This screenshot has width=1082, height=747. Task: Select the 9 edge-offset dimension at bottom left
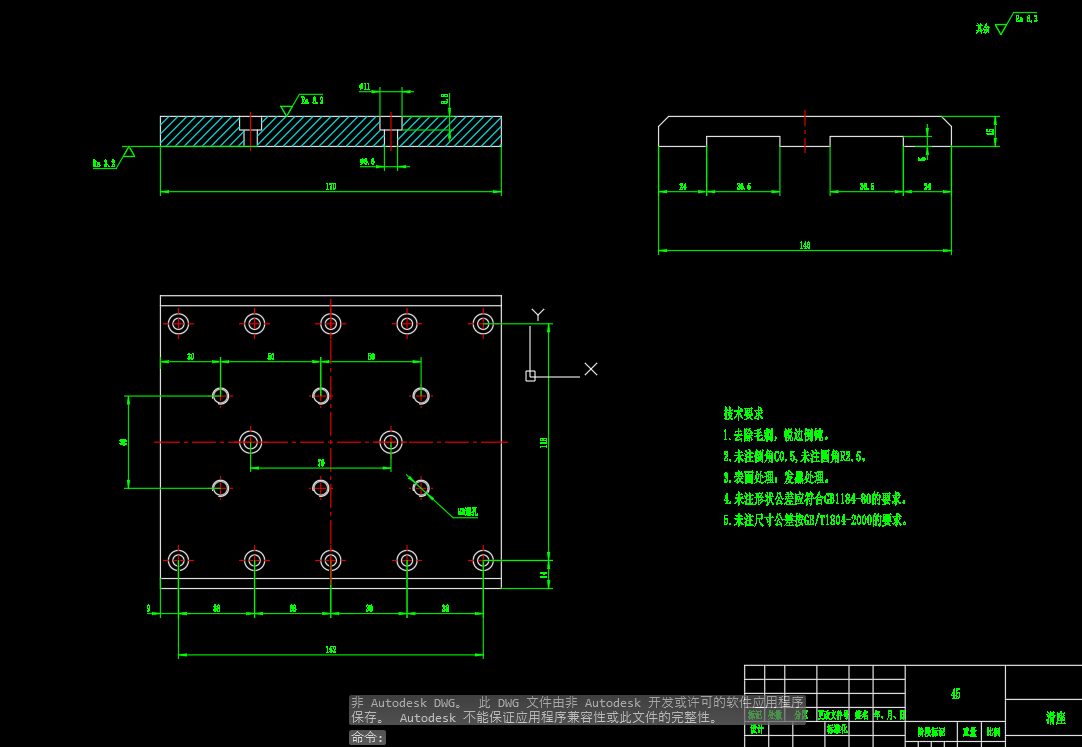click(148, 608)
